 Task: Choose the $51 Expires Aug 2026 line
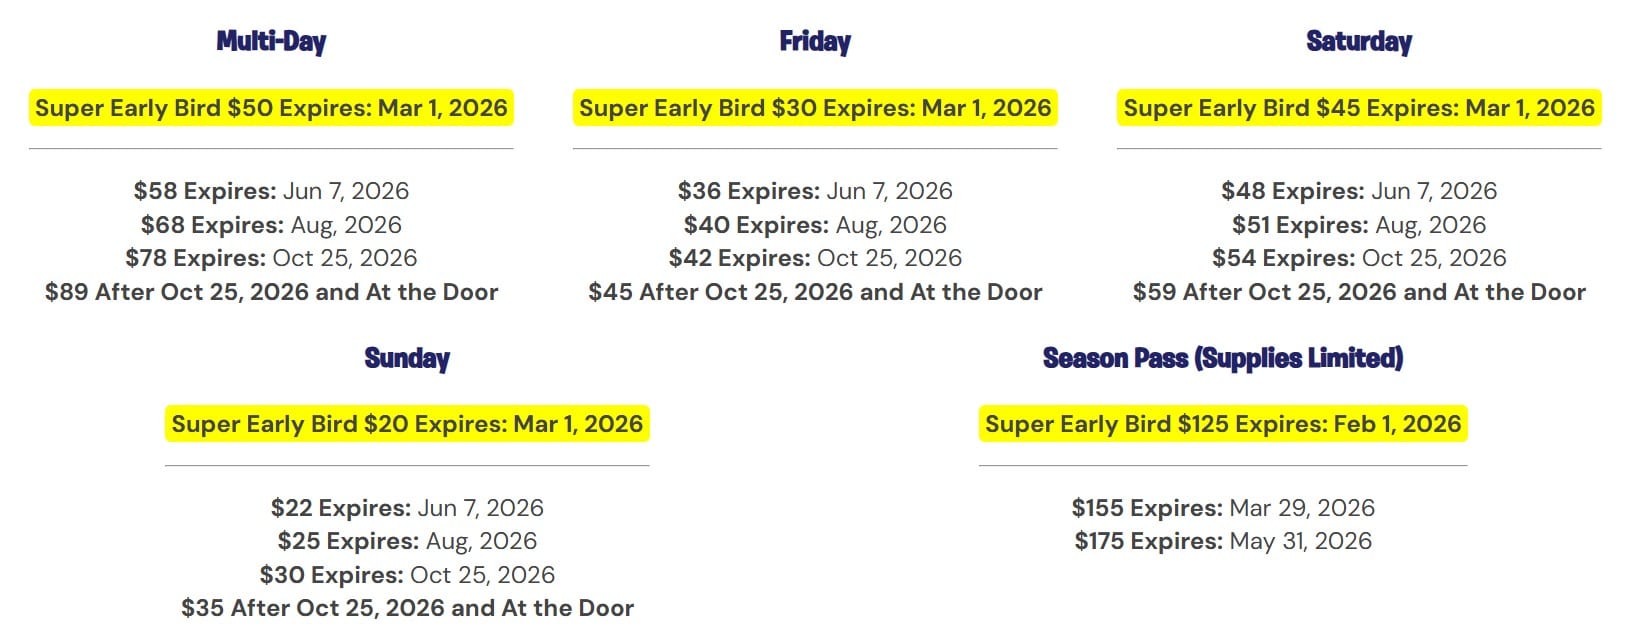pyautogui.click(x=1359, y=225)
